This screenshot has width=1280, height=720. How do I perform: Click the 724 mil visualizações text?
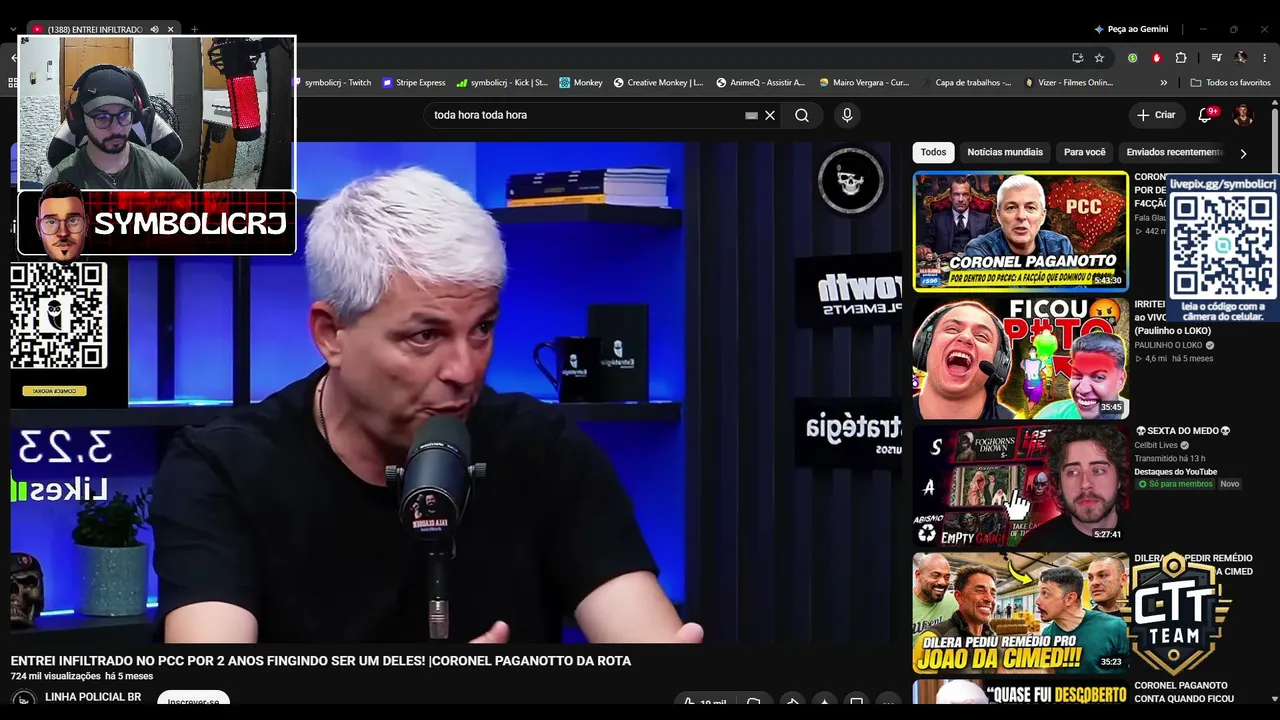tap(56, 677)
